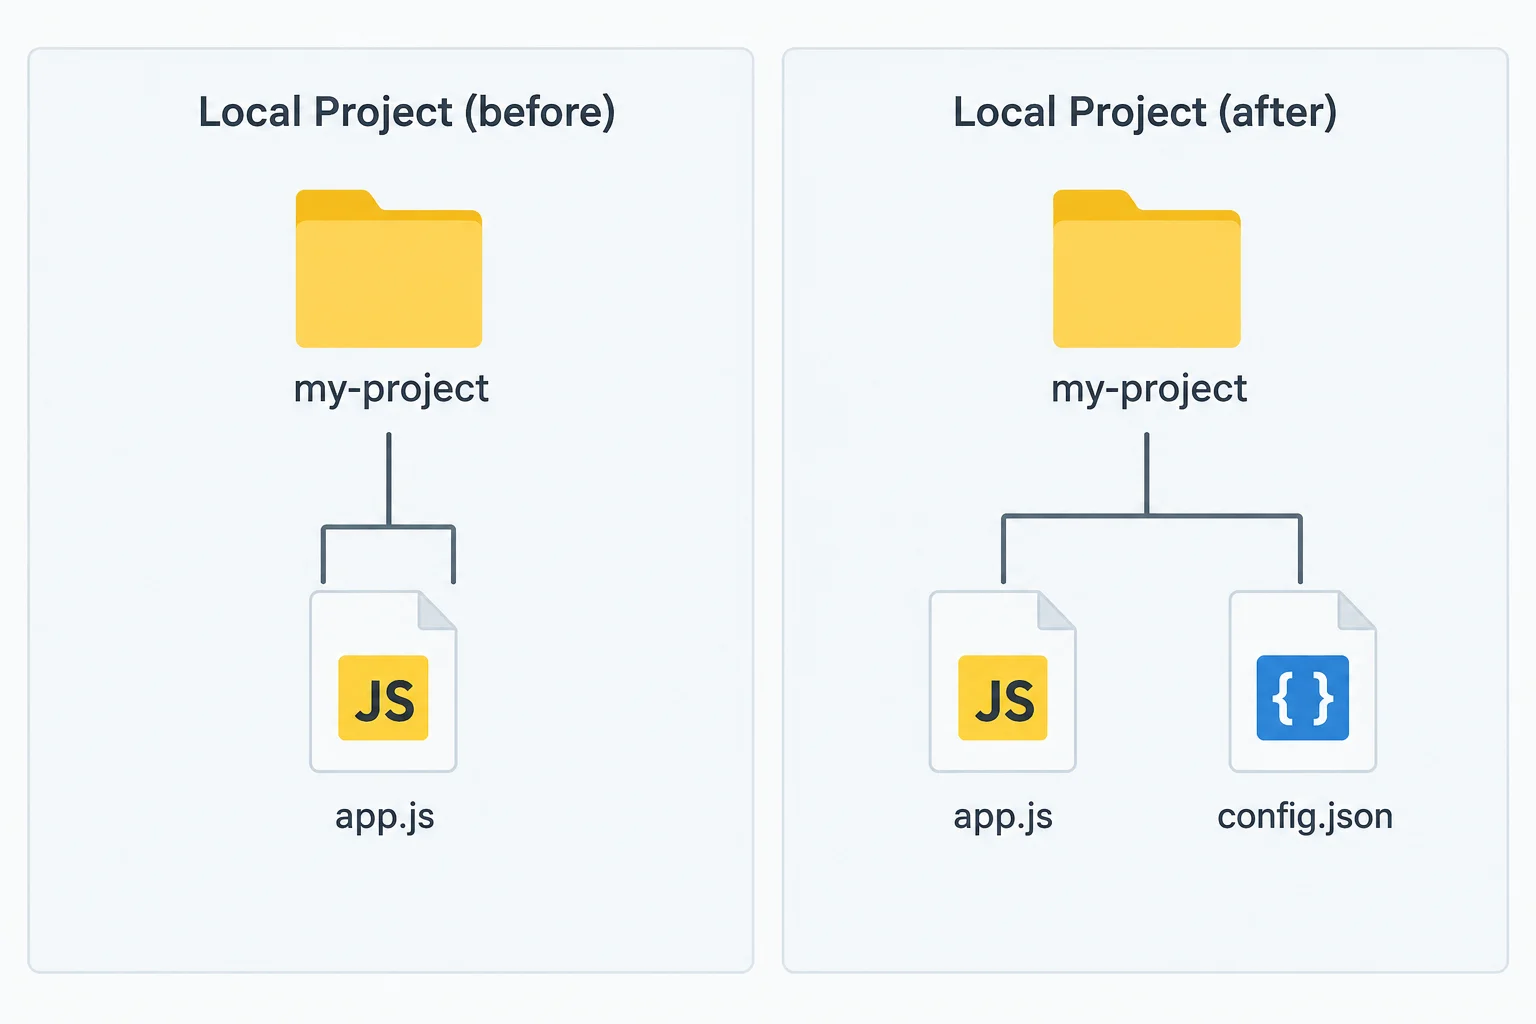Click the "my-project" label in the after panel

(1149, 389)
